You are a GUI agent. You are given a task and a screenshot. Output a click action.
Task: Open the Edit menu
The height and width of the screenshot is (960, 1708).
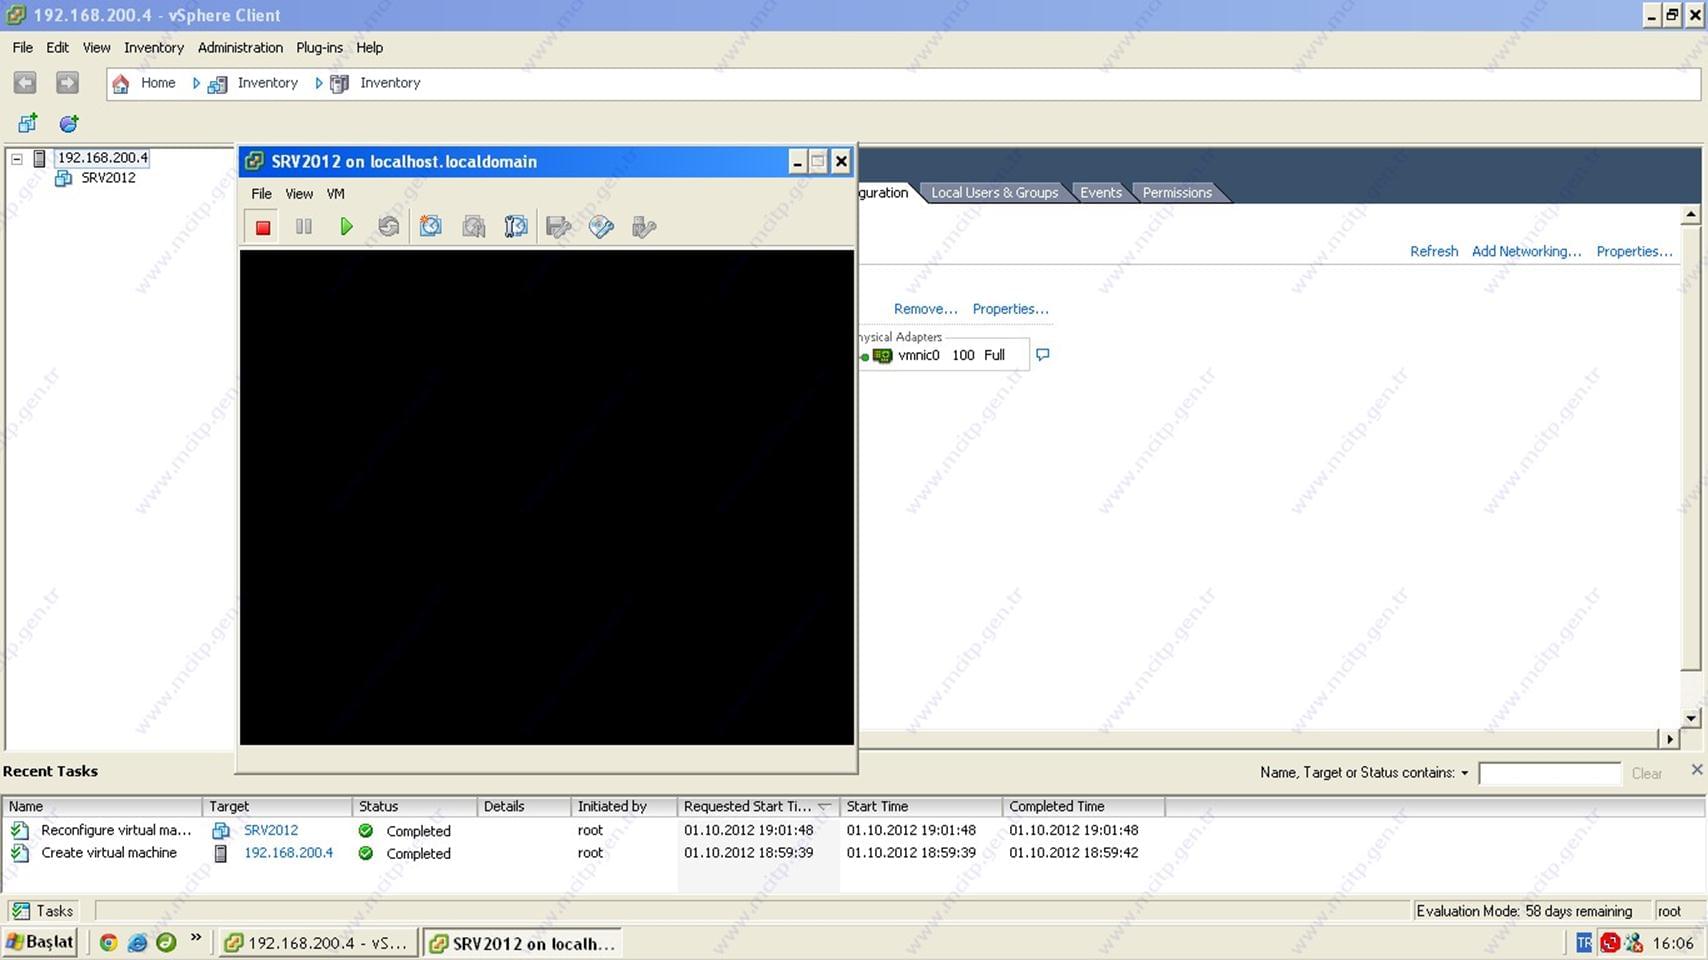click(57, 47)
